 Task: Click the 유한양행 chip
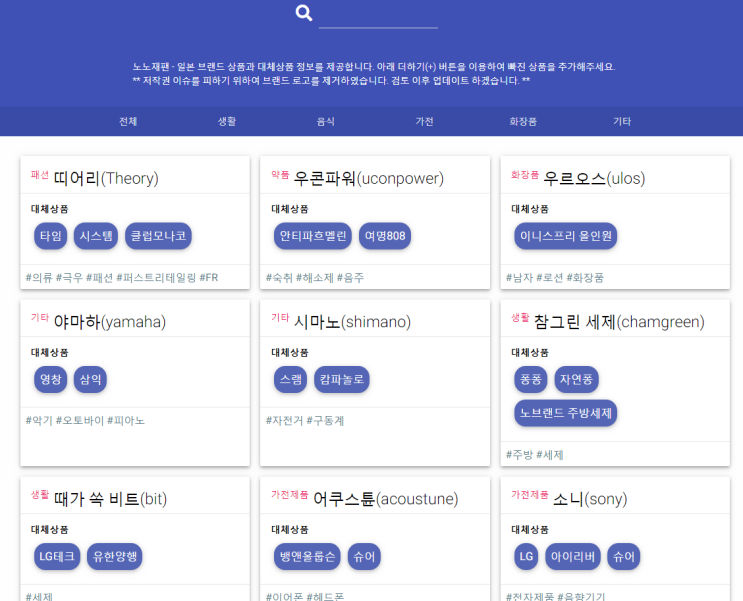115,556
